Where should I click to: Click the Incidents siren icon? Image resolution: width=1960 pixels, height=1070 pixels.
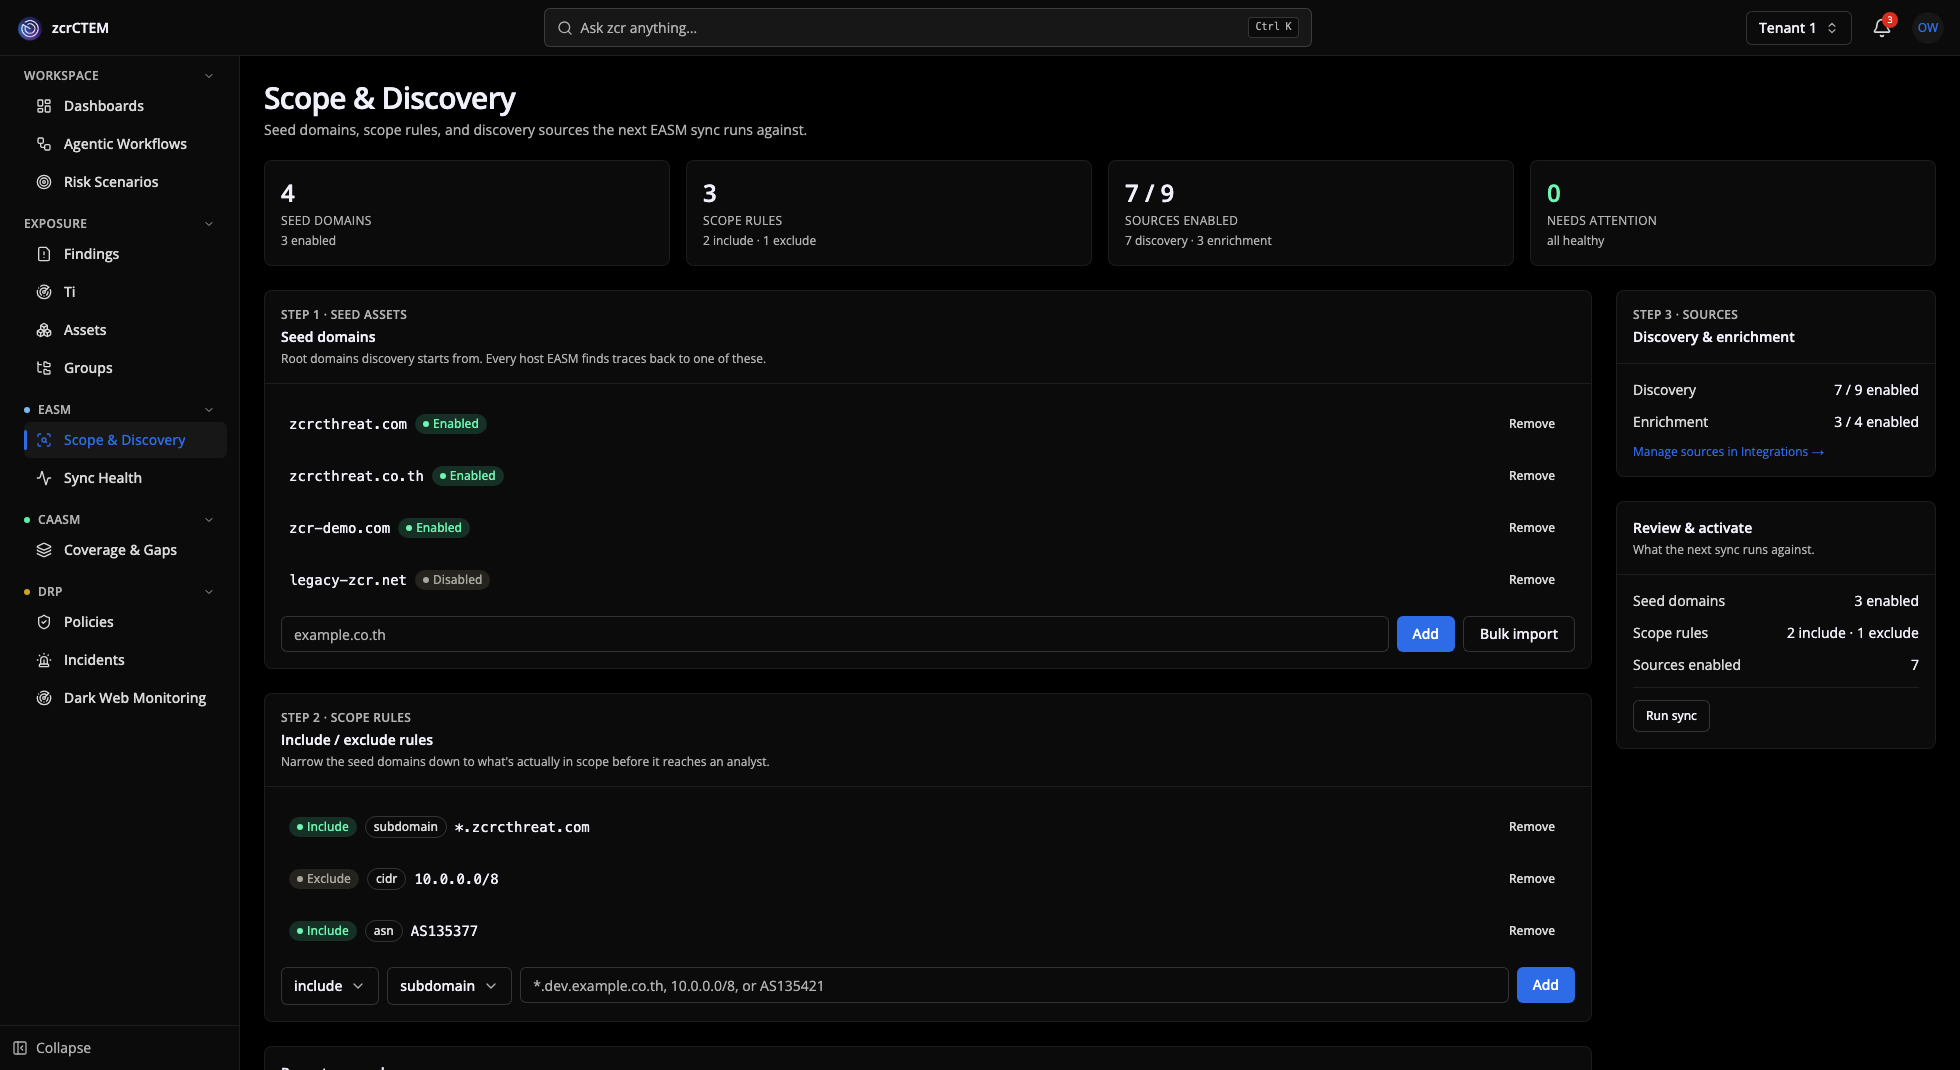(x=44, y=660)
